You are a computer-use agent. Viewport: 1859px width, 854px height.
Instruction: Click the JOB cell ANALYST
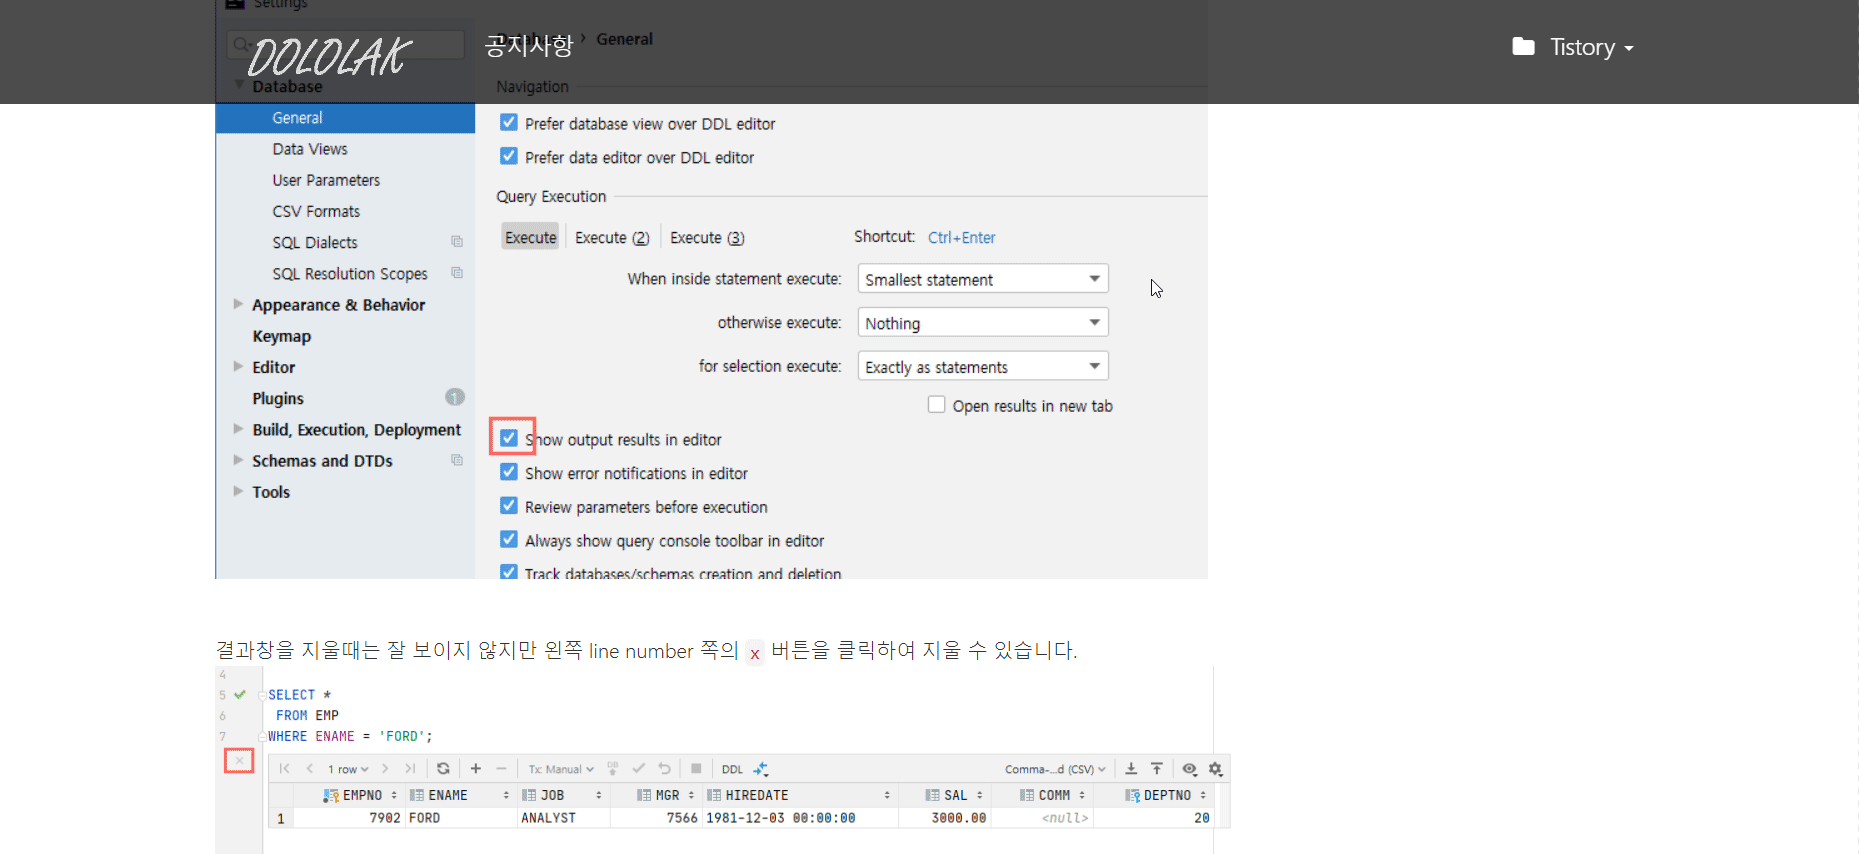(x=564, y=818)
